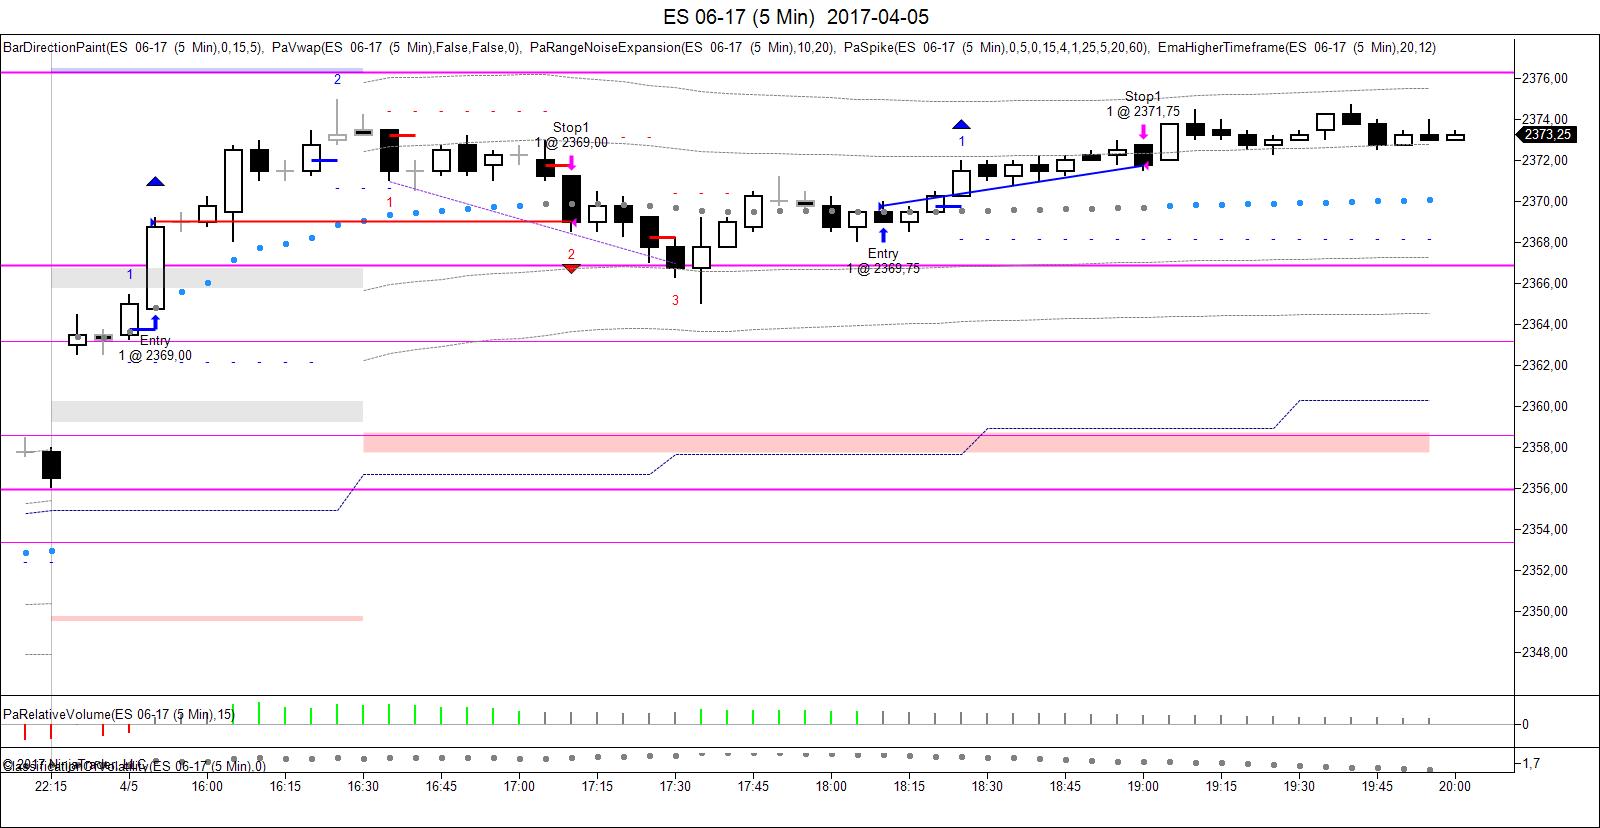
Task: Click the 2360,00 price axis label
Action: pyautogui.click(x=1547, y=406)
